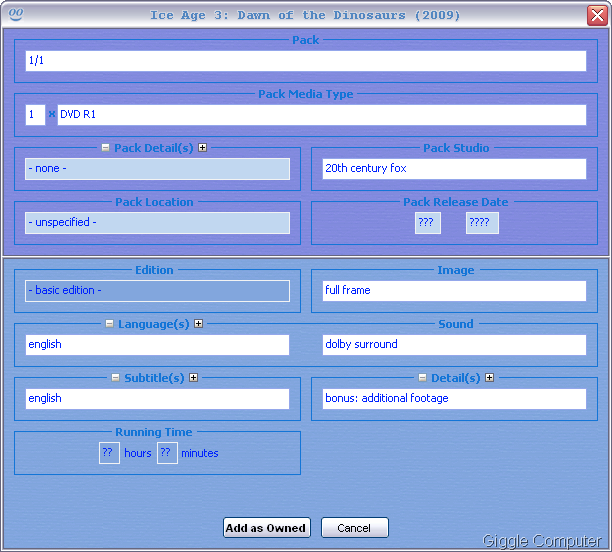Click the minus icon beside Detail(s)

click(x=422, y=377)
